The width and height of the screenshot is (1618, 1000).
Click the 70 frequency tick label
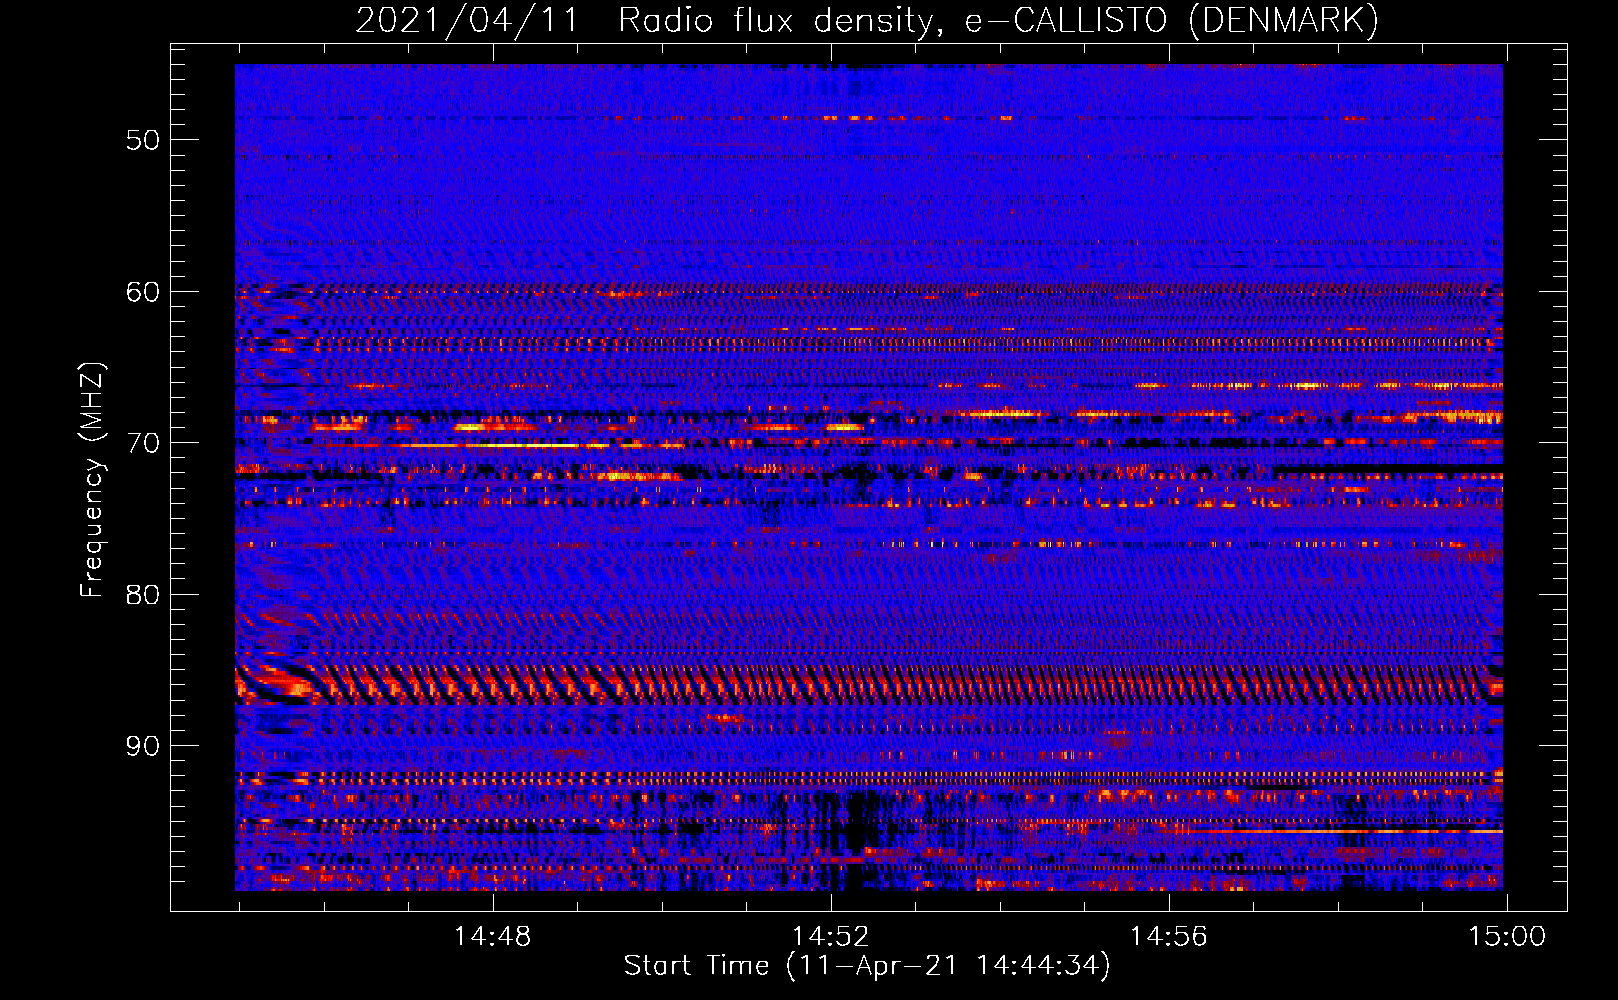(x=142, y=443)
